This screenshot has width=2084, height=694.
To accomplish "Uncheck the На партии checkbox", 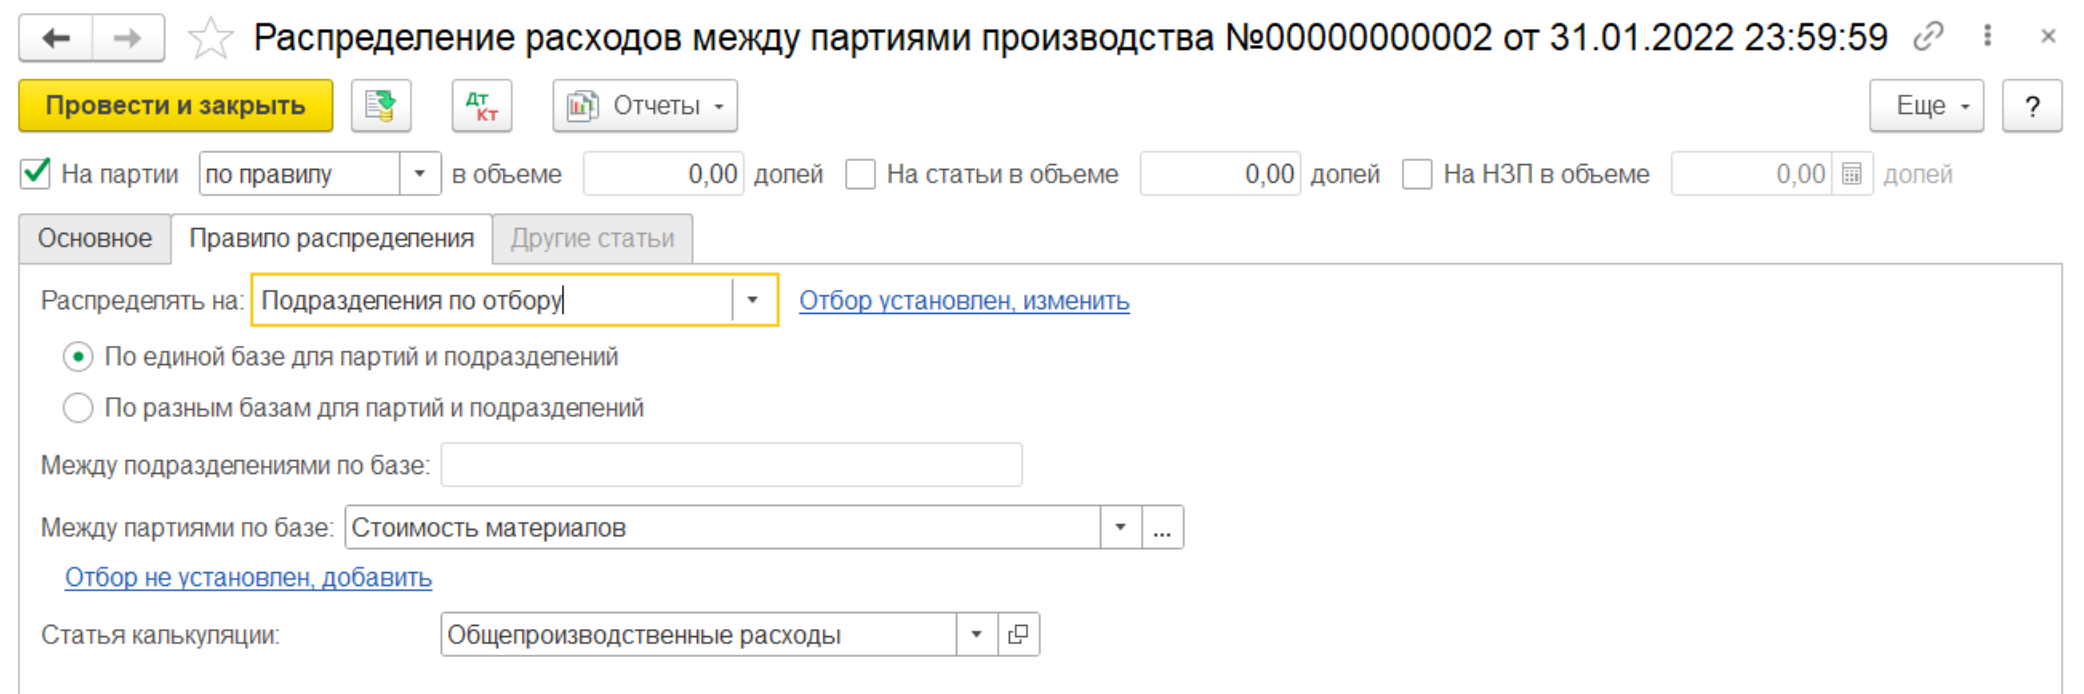I will (36, 174).
